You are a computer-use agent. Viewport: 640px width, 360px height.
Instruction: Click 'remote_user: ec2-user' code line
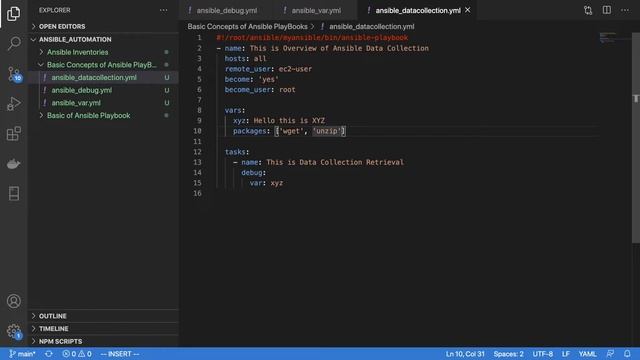(268, 69)
